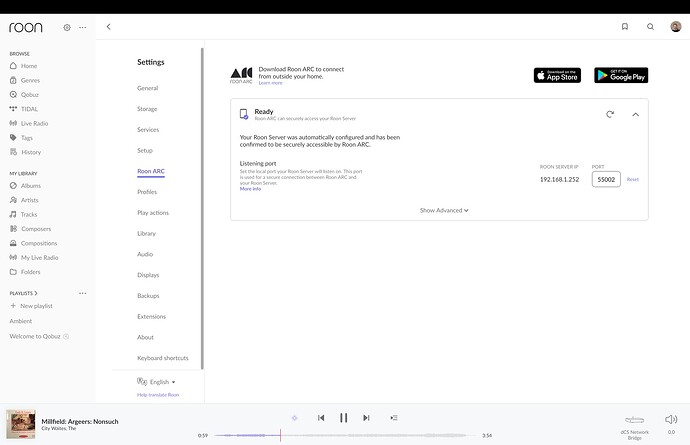
Task: Select Displays settings tab
Action: (148, 275)
